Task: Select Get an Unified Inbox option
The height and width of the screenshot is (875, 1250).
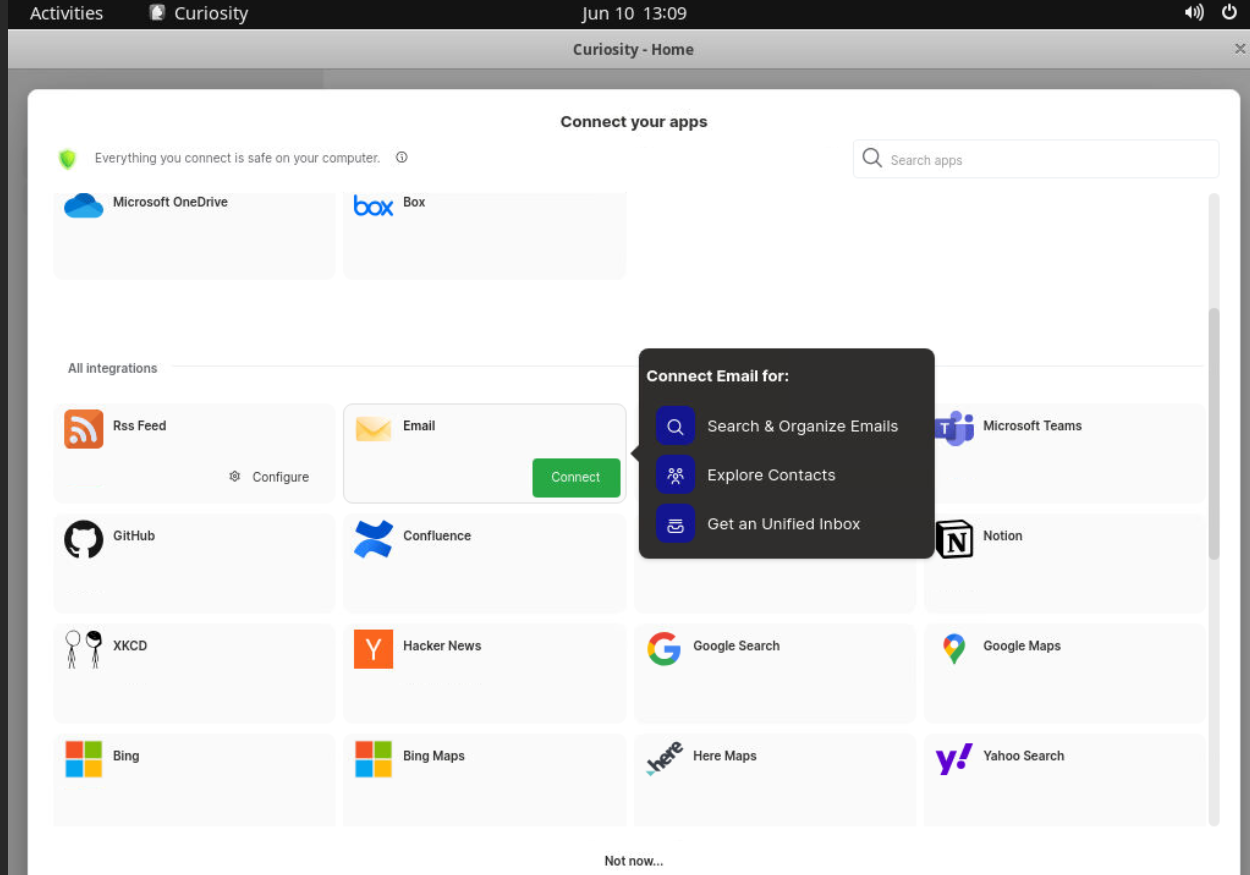Action: point(783,524)
